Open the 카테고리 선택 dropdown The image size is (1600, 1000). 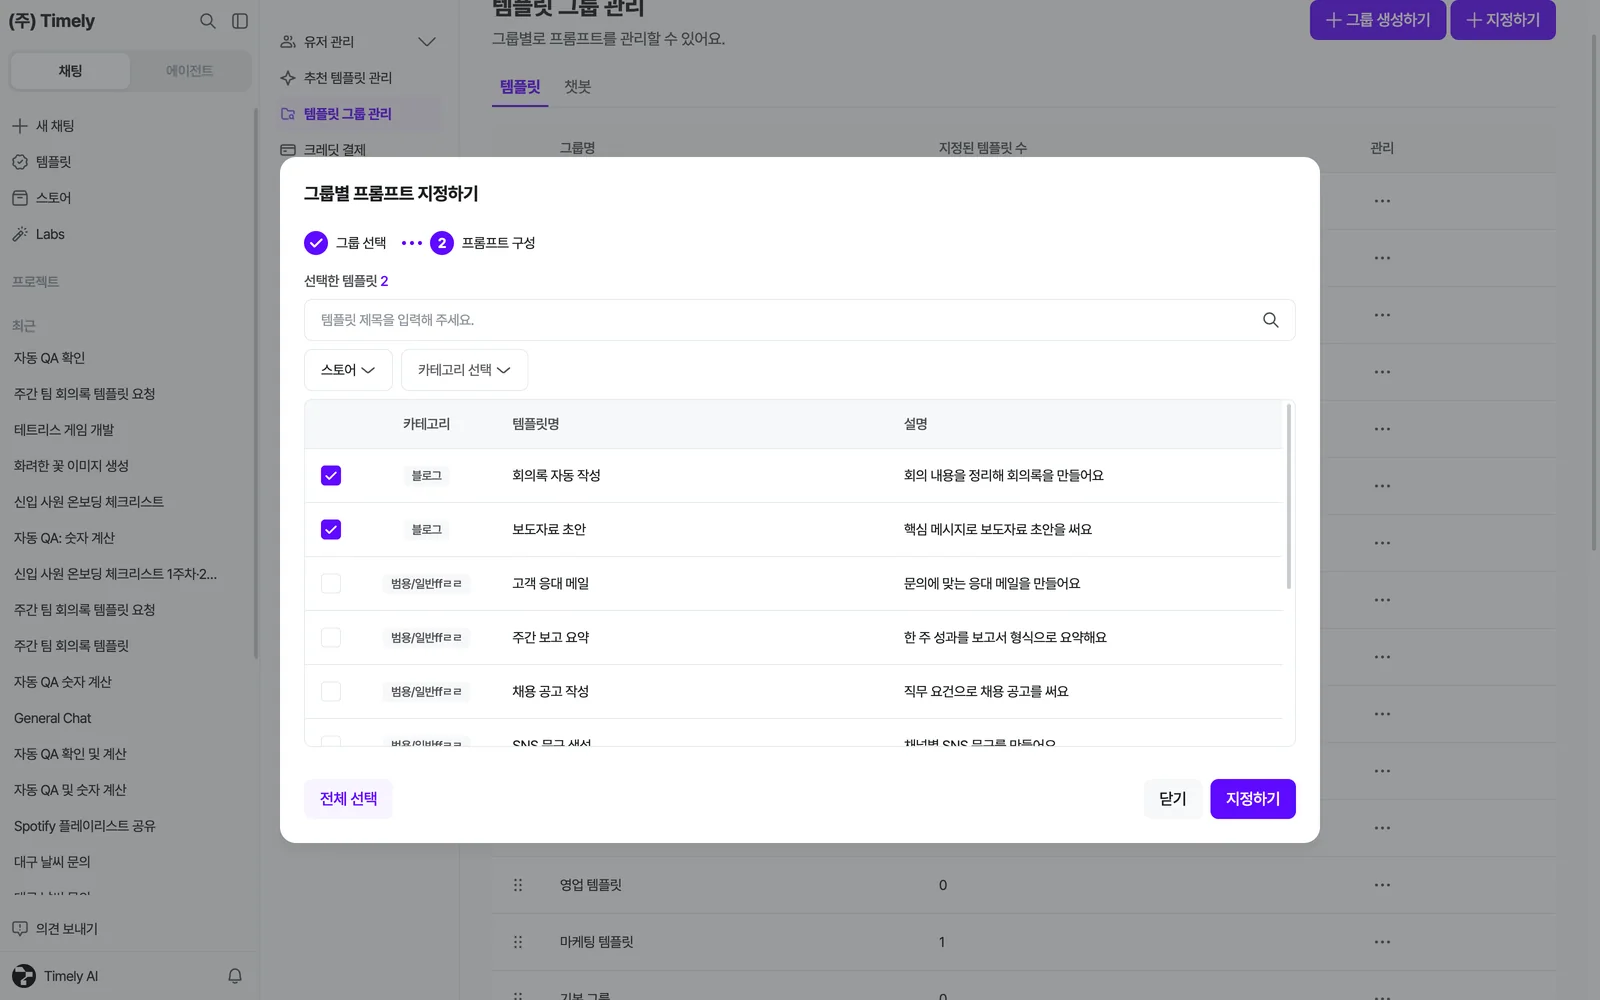pos(464,370)
